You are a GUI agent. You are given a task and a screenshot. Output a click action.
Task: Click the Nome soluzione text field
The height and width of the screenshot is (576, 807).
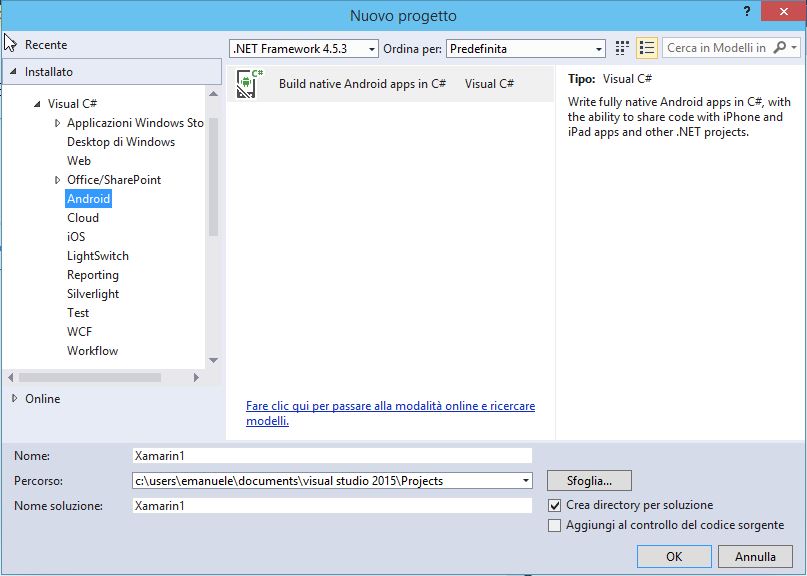click(x=332, y=505)
